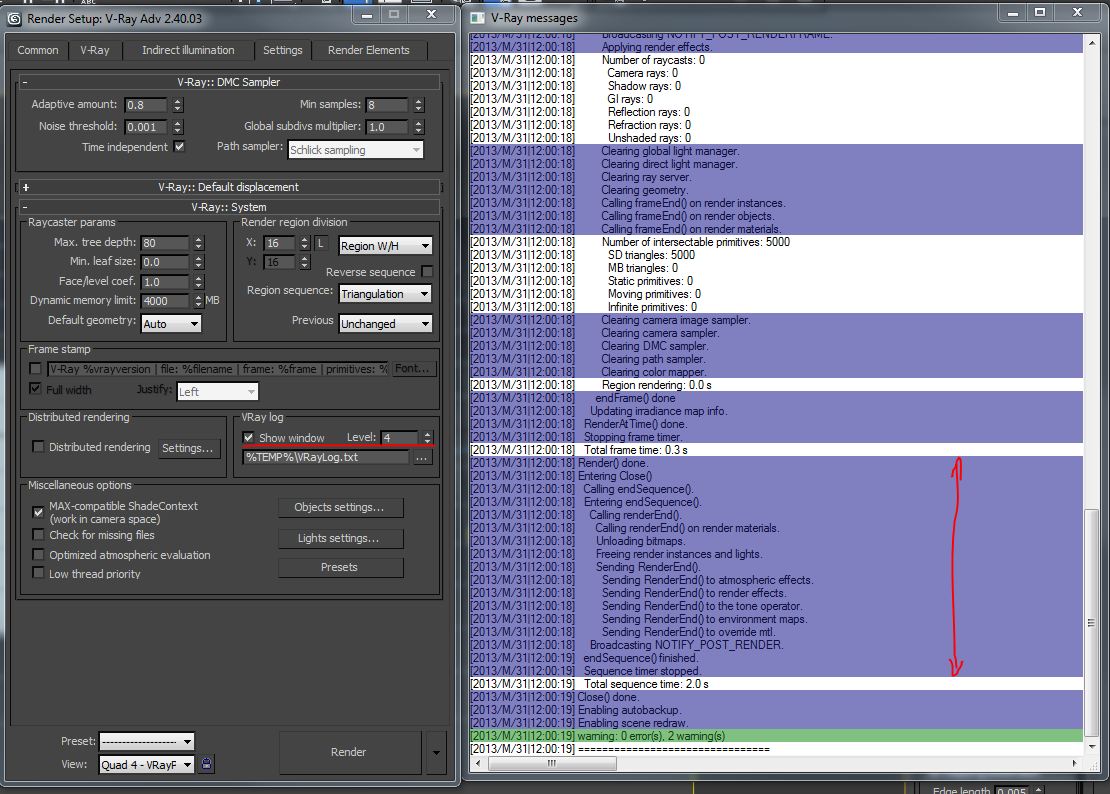Toggle the L lock button next to X region size

coord(321,243)
